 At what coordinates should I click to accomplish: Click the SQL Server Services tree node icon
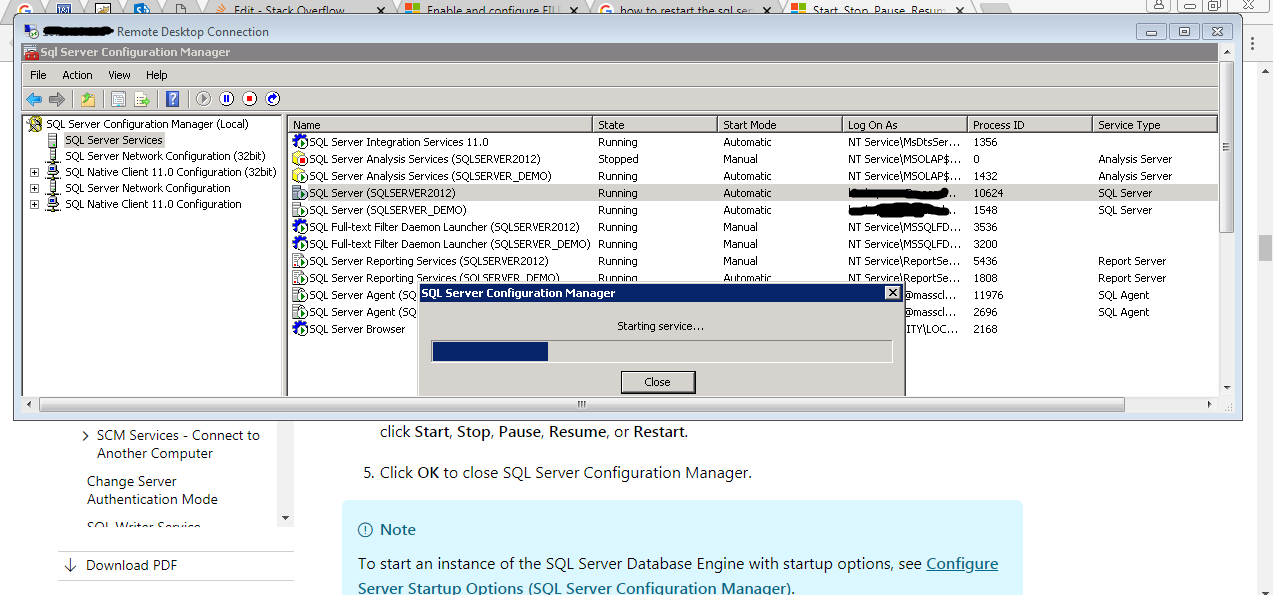pos(54,140)
